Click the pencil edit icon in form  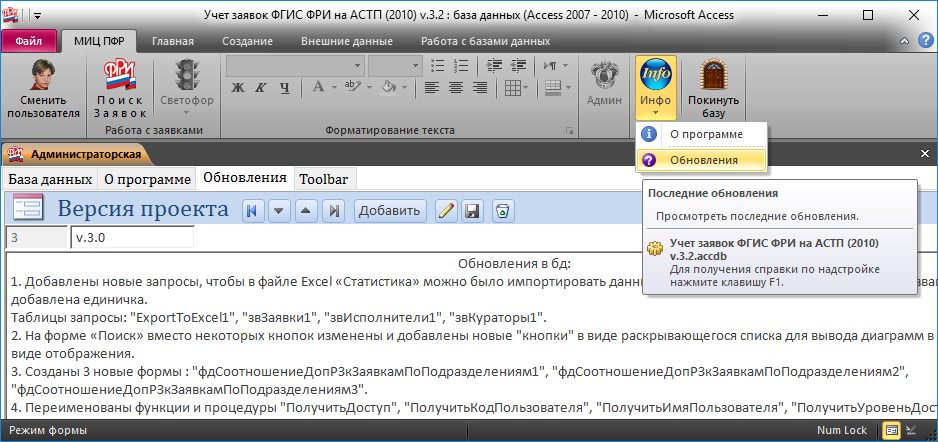(x=446, y=210)
